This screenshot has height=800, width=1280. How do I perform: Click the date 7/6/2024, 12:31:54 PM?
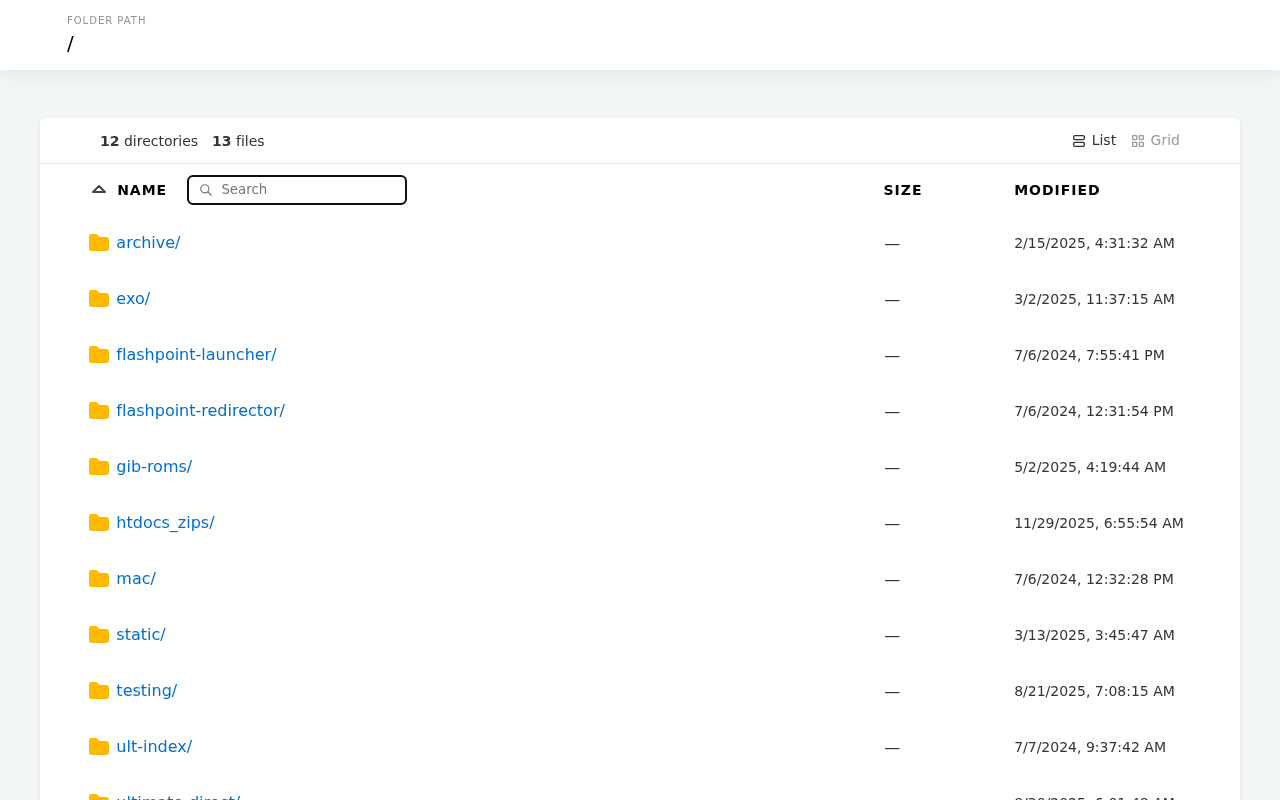(x=1094, y=411)
